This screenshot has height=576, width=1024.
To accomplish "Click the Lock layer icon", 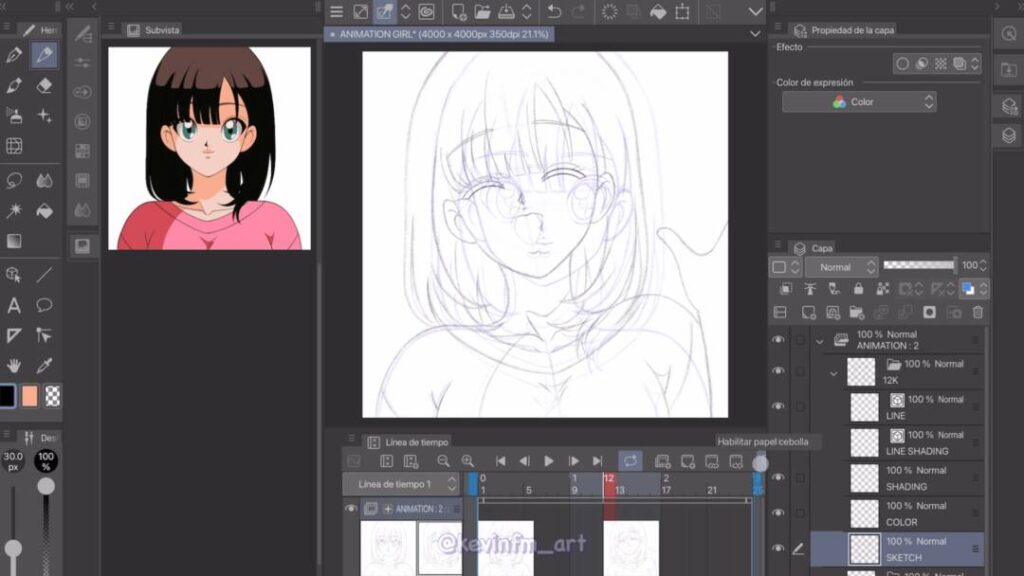I will tap(858, 288).
